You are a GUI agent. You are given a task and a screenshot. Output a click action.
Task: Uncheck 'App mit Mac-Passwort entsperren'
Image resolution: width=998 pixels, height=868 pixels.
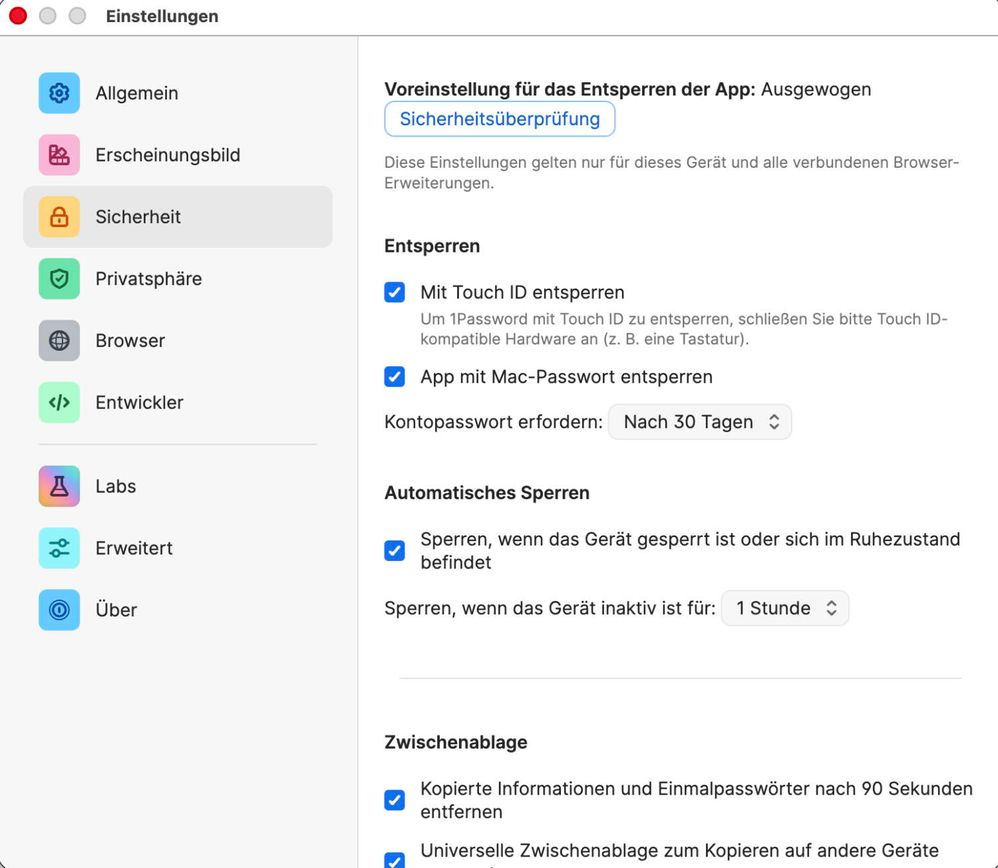click(395, 377)
